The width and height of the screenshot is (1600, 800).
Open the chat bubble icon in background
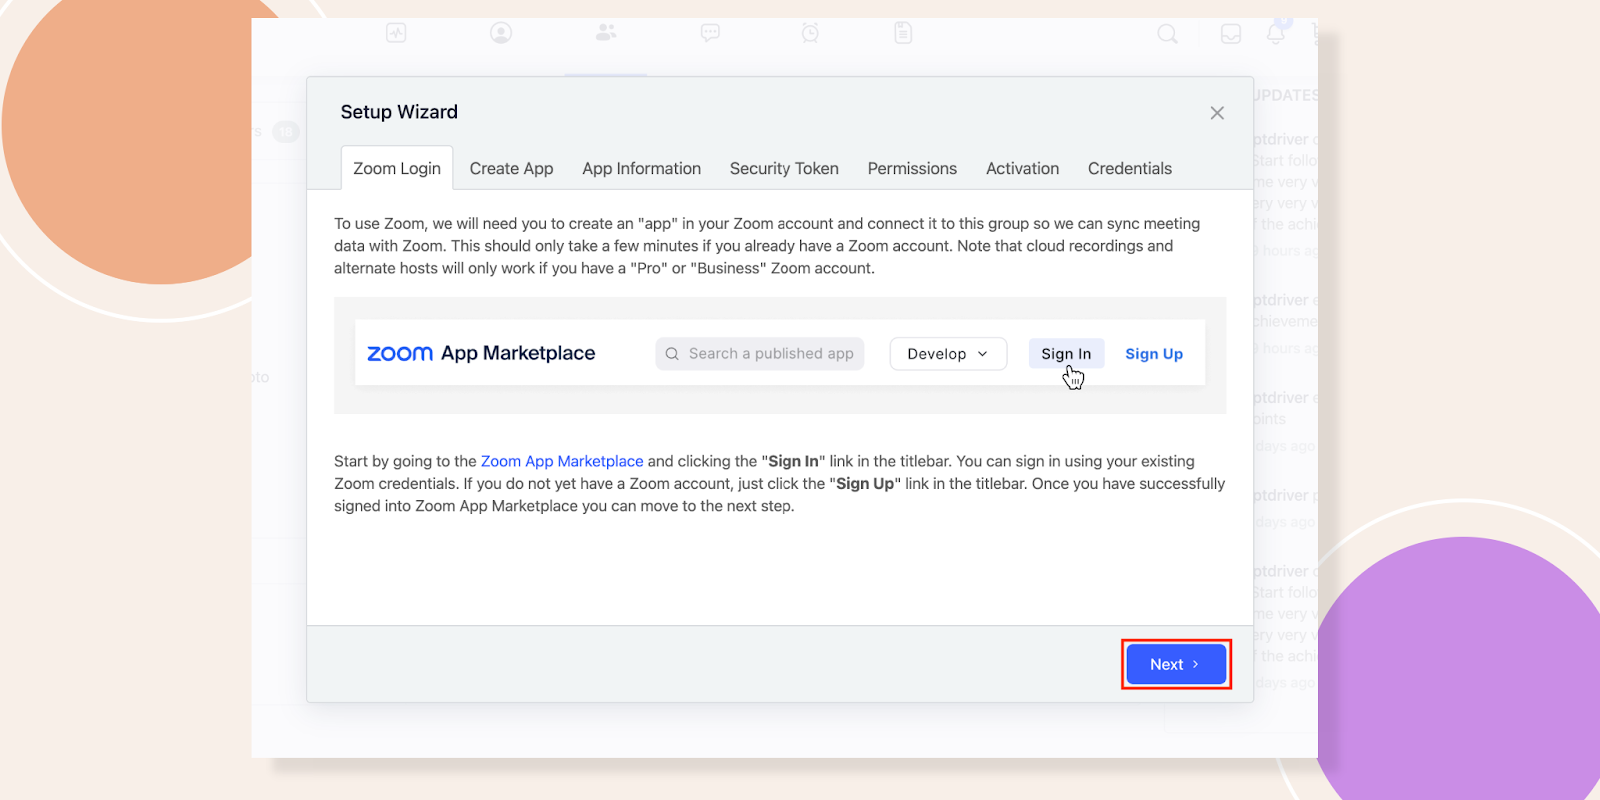pos(710,33)
